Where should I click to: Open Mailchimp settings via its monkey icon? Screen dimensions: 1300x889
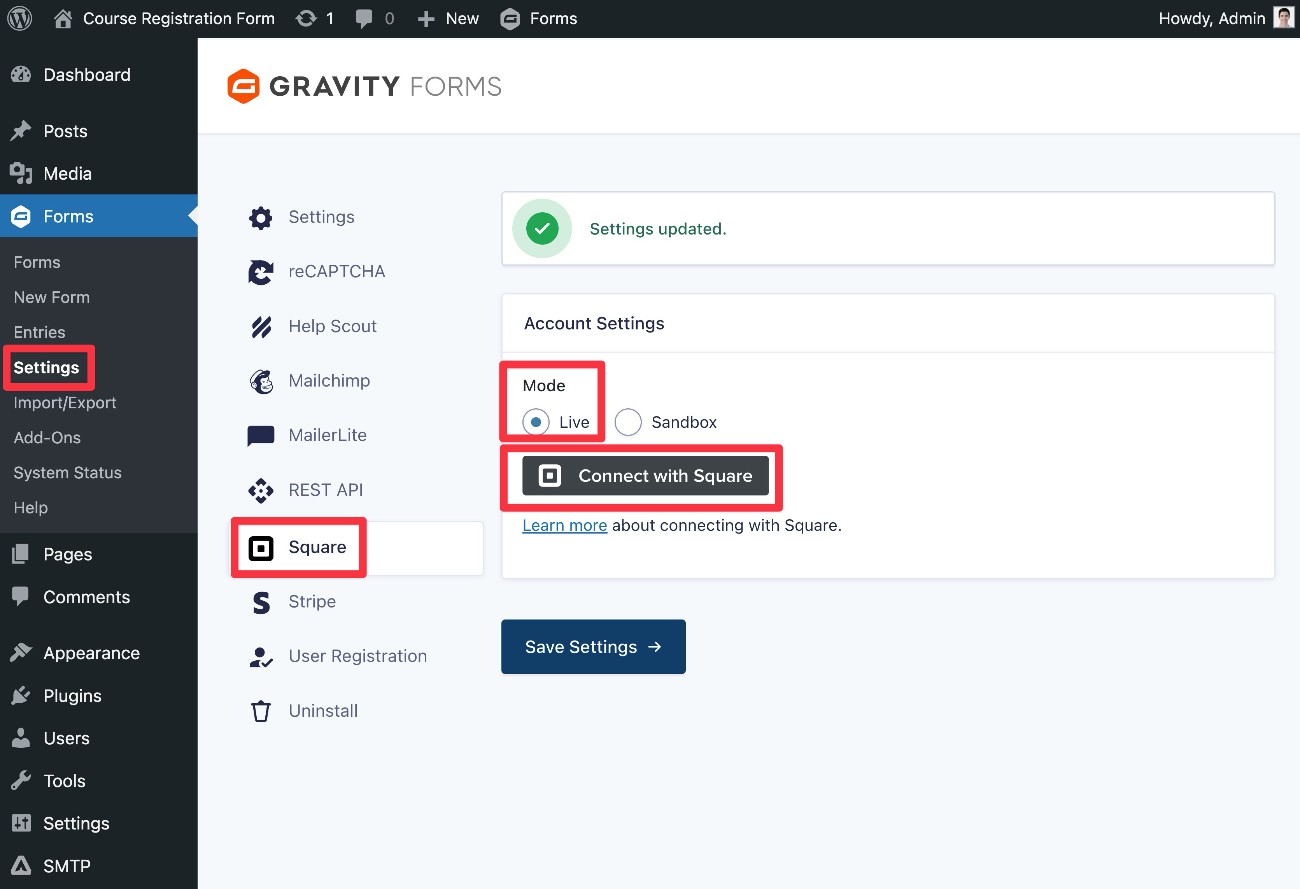click(x=260, y=381)
